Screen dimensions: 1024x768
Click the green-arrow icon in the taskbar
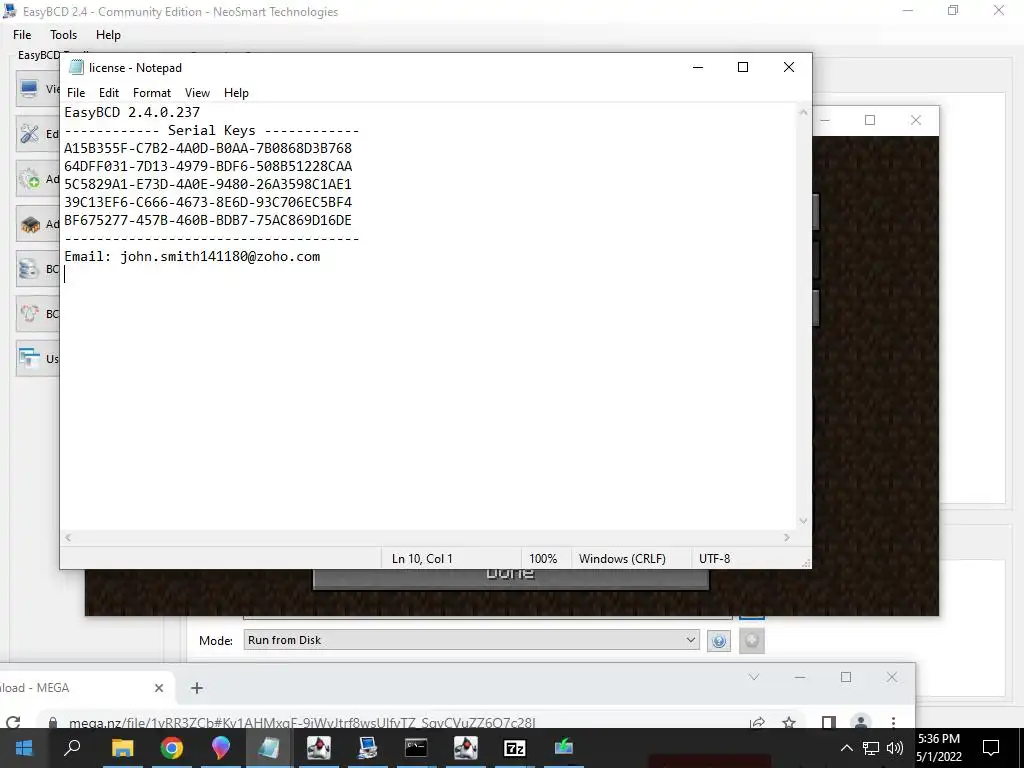564,748
